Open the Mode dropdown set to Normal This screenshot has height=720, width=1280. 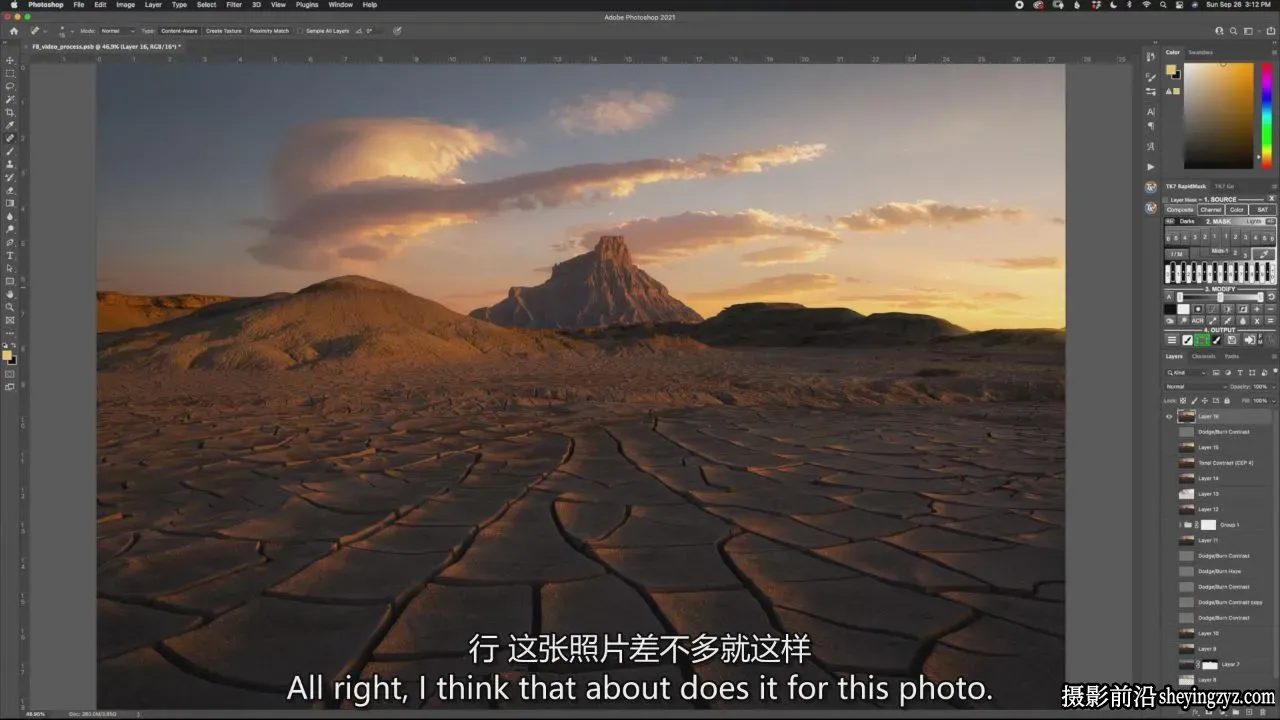pyautogui.click(x=118, y=31)
